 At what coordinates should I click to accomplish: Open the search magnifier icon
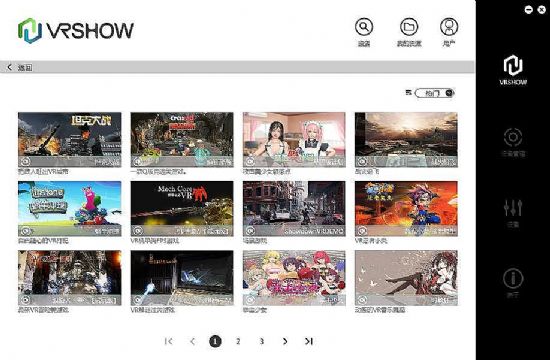pyautogui.click(x=364, y=27)
